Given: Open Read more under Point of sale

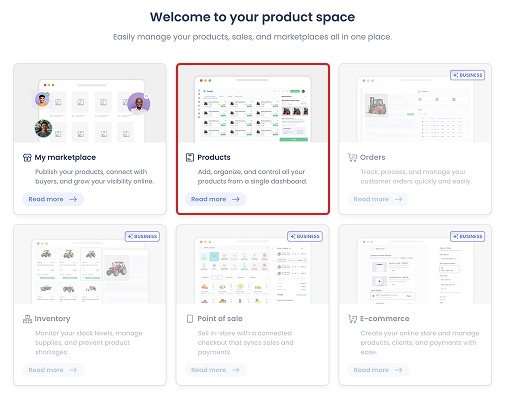Looking at the screenshot, I should [x=215, y=370].
